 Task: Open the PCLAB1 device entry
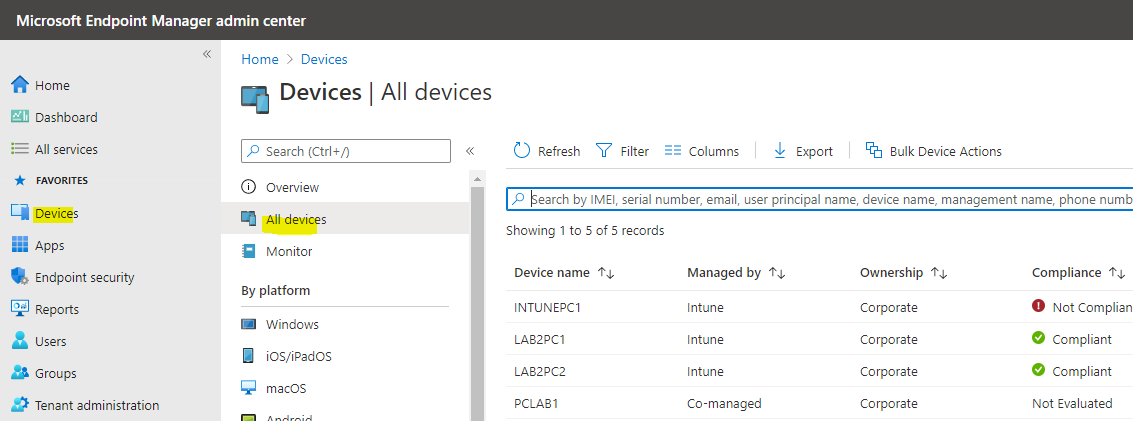(538, 403)
